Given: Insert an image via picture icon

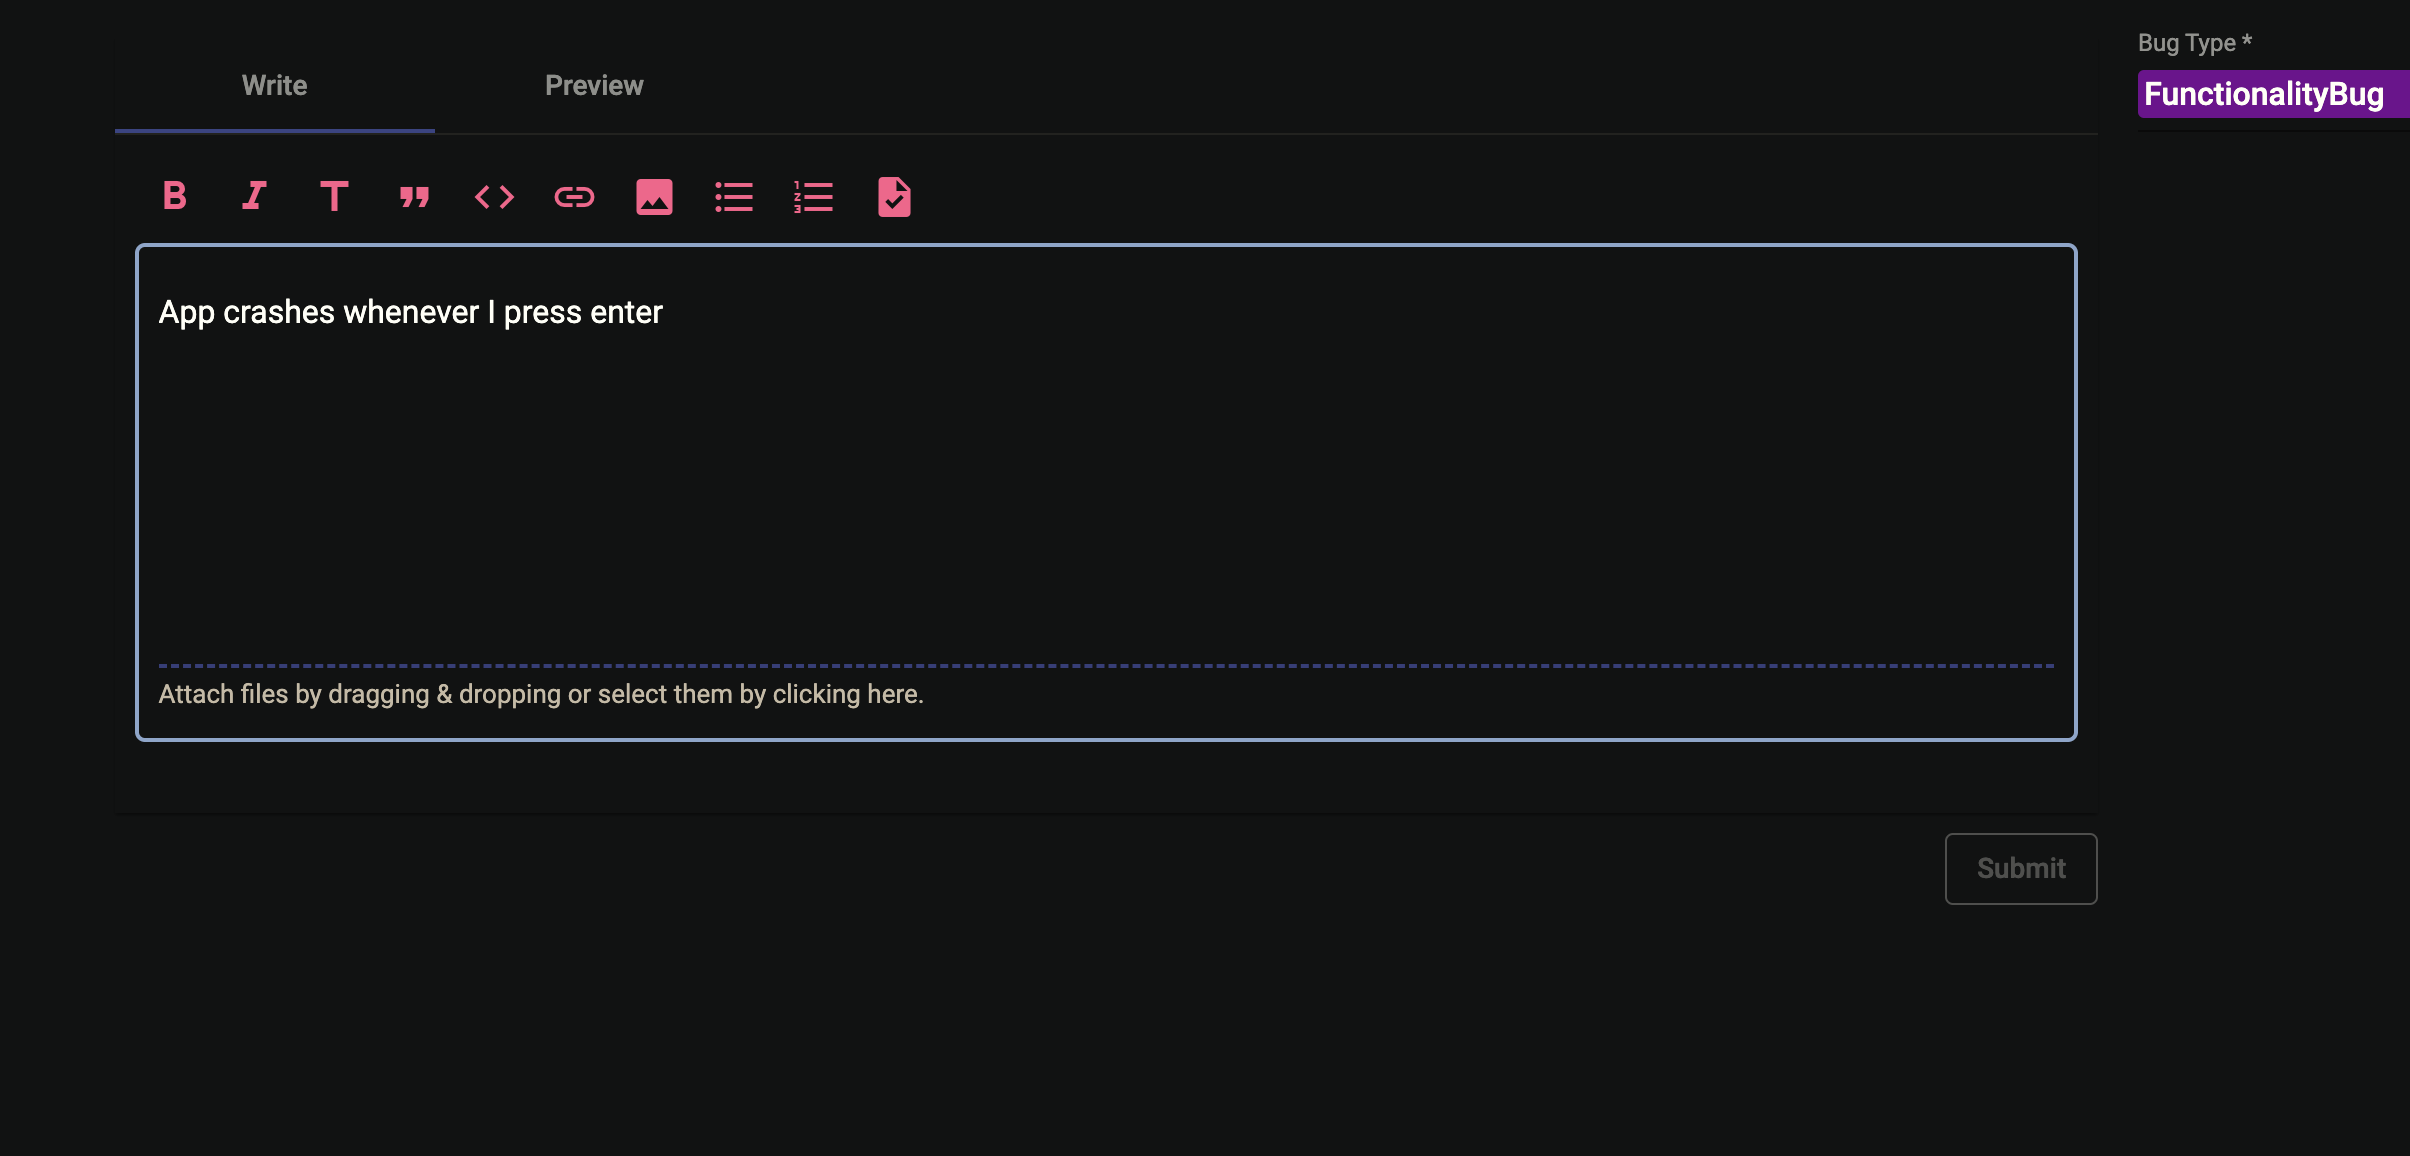Looking at the screenshot, I should click(x=654, y=197).
